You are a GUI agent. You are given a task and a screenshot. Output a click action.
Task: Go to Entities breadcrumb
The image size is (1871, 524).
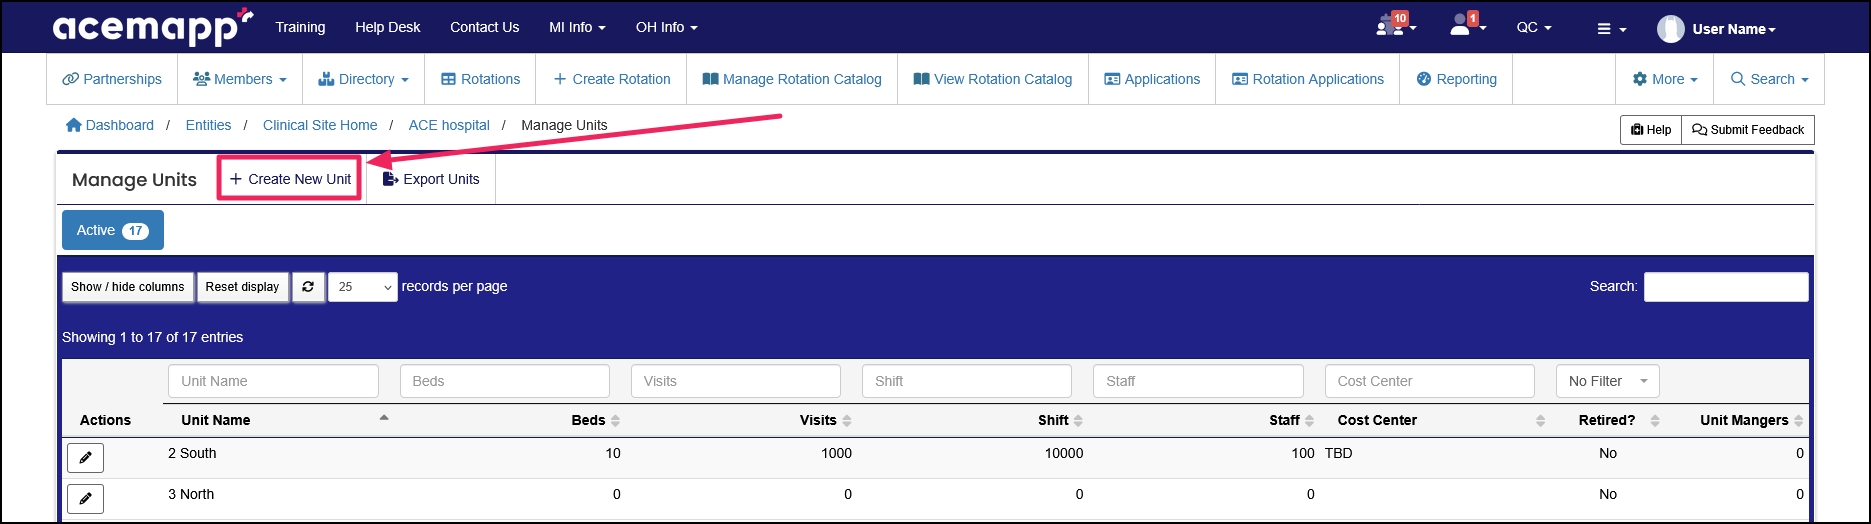(x=208, y=125)
